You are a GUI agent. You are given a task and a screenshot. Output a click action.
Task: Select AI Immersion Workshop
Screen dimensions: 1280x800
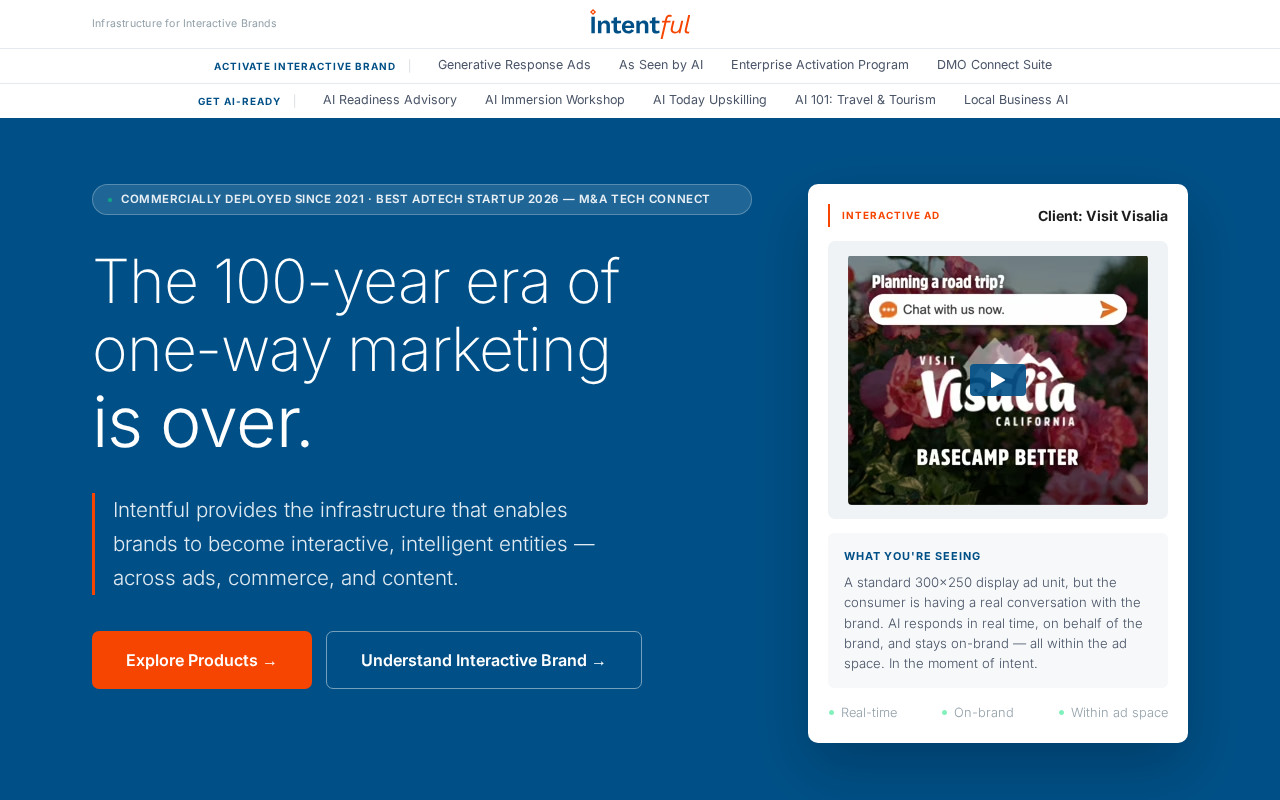click(555, 100)
